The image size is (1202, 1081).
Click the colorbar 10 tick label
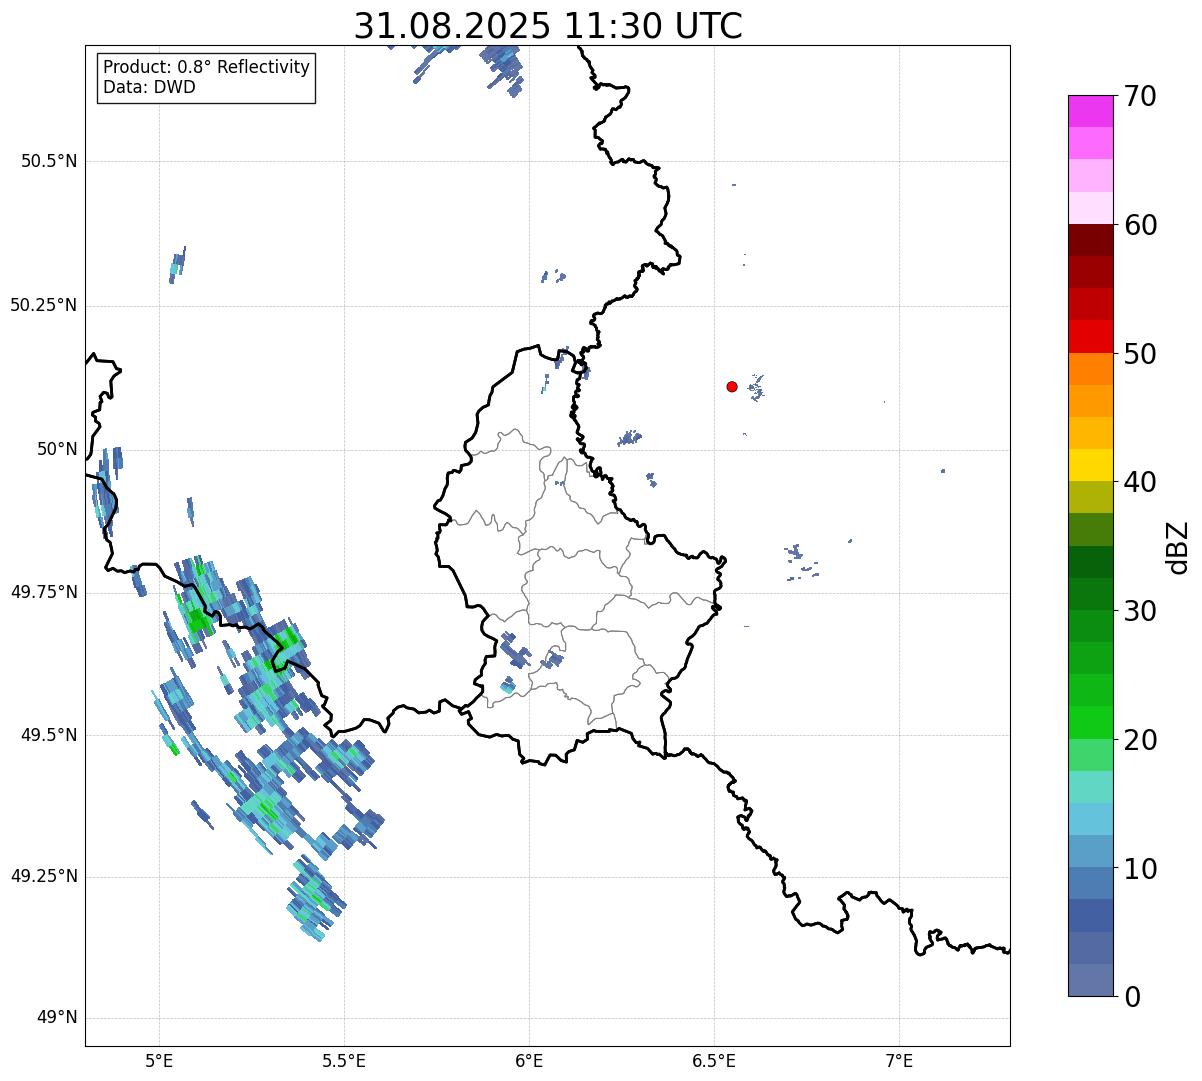click(1140, 869)
